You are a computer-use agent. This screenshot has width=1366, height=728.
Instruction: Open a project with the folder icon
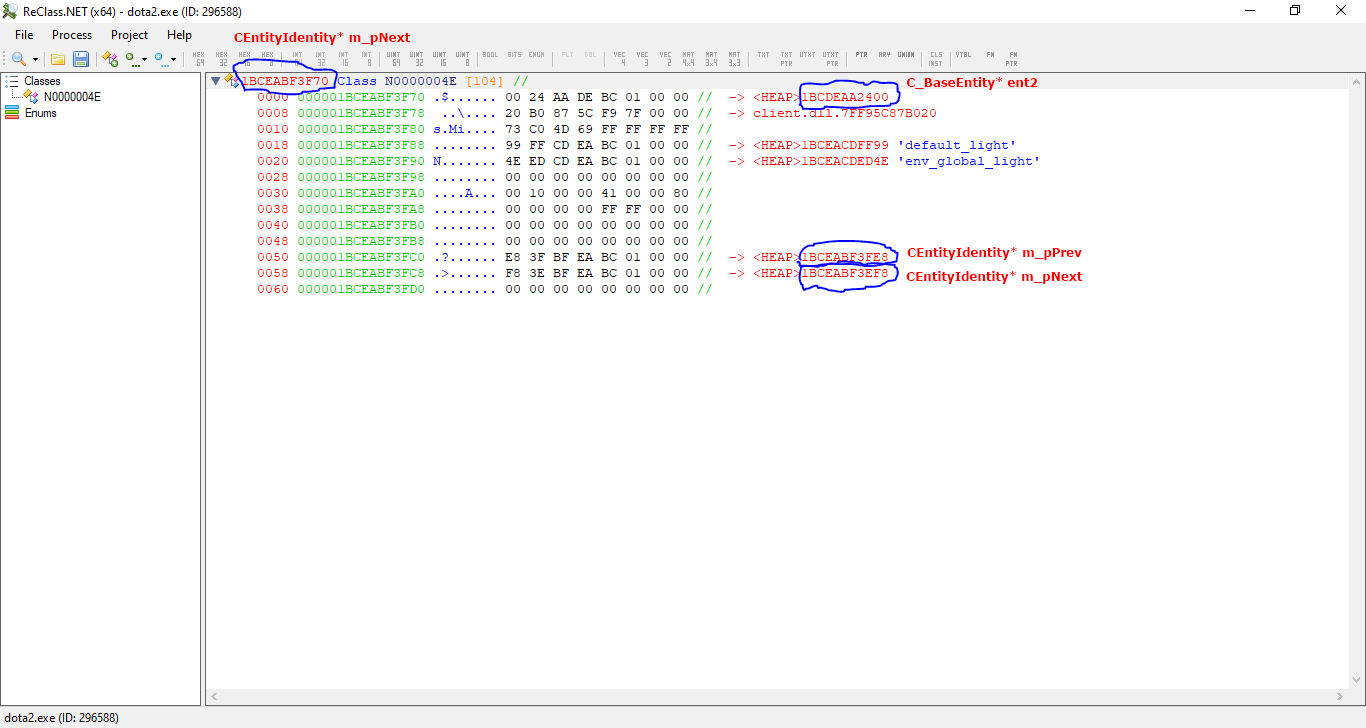[x=58, y=59]
